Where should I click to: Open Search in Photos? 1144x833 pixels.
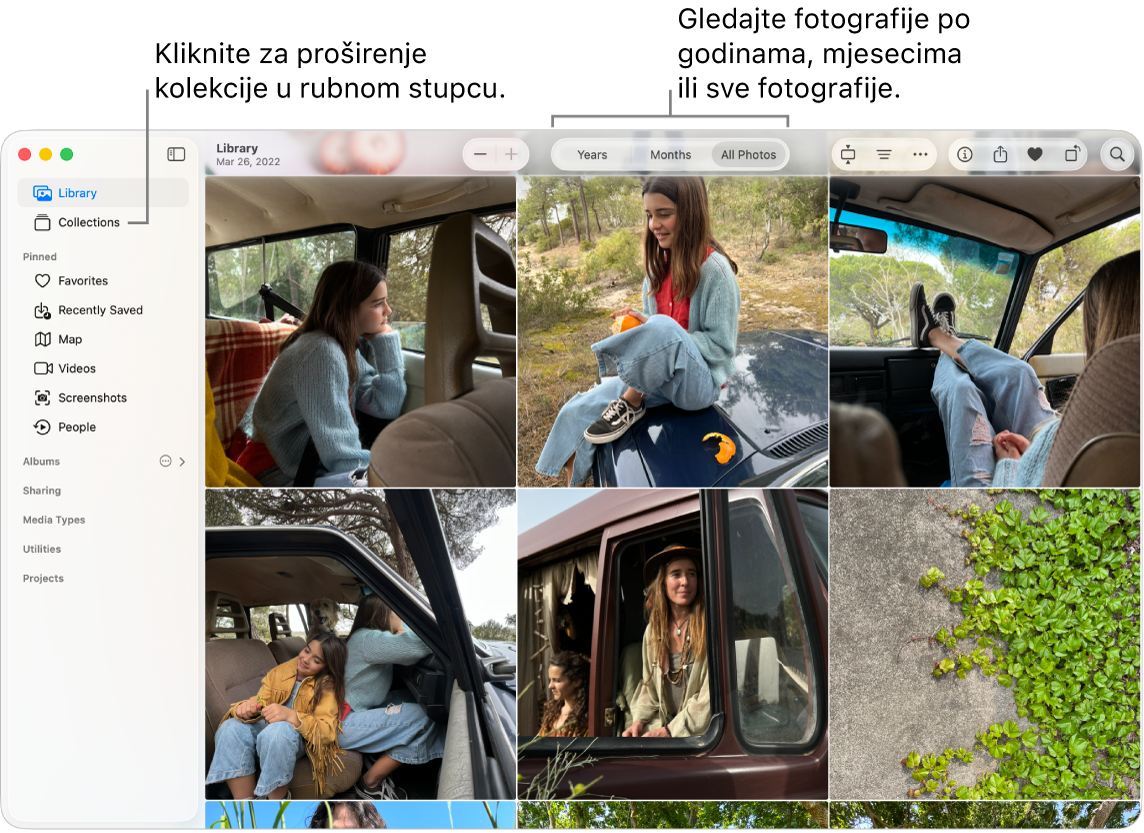(x=1117, y=154)
